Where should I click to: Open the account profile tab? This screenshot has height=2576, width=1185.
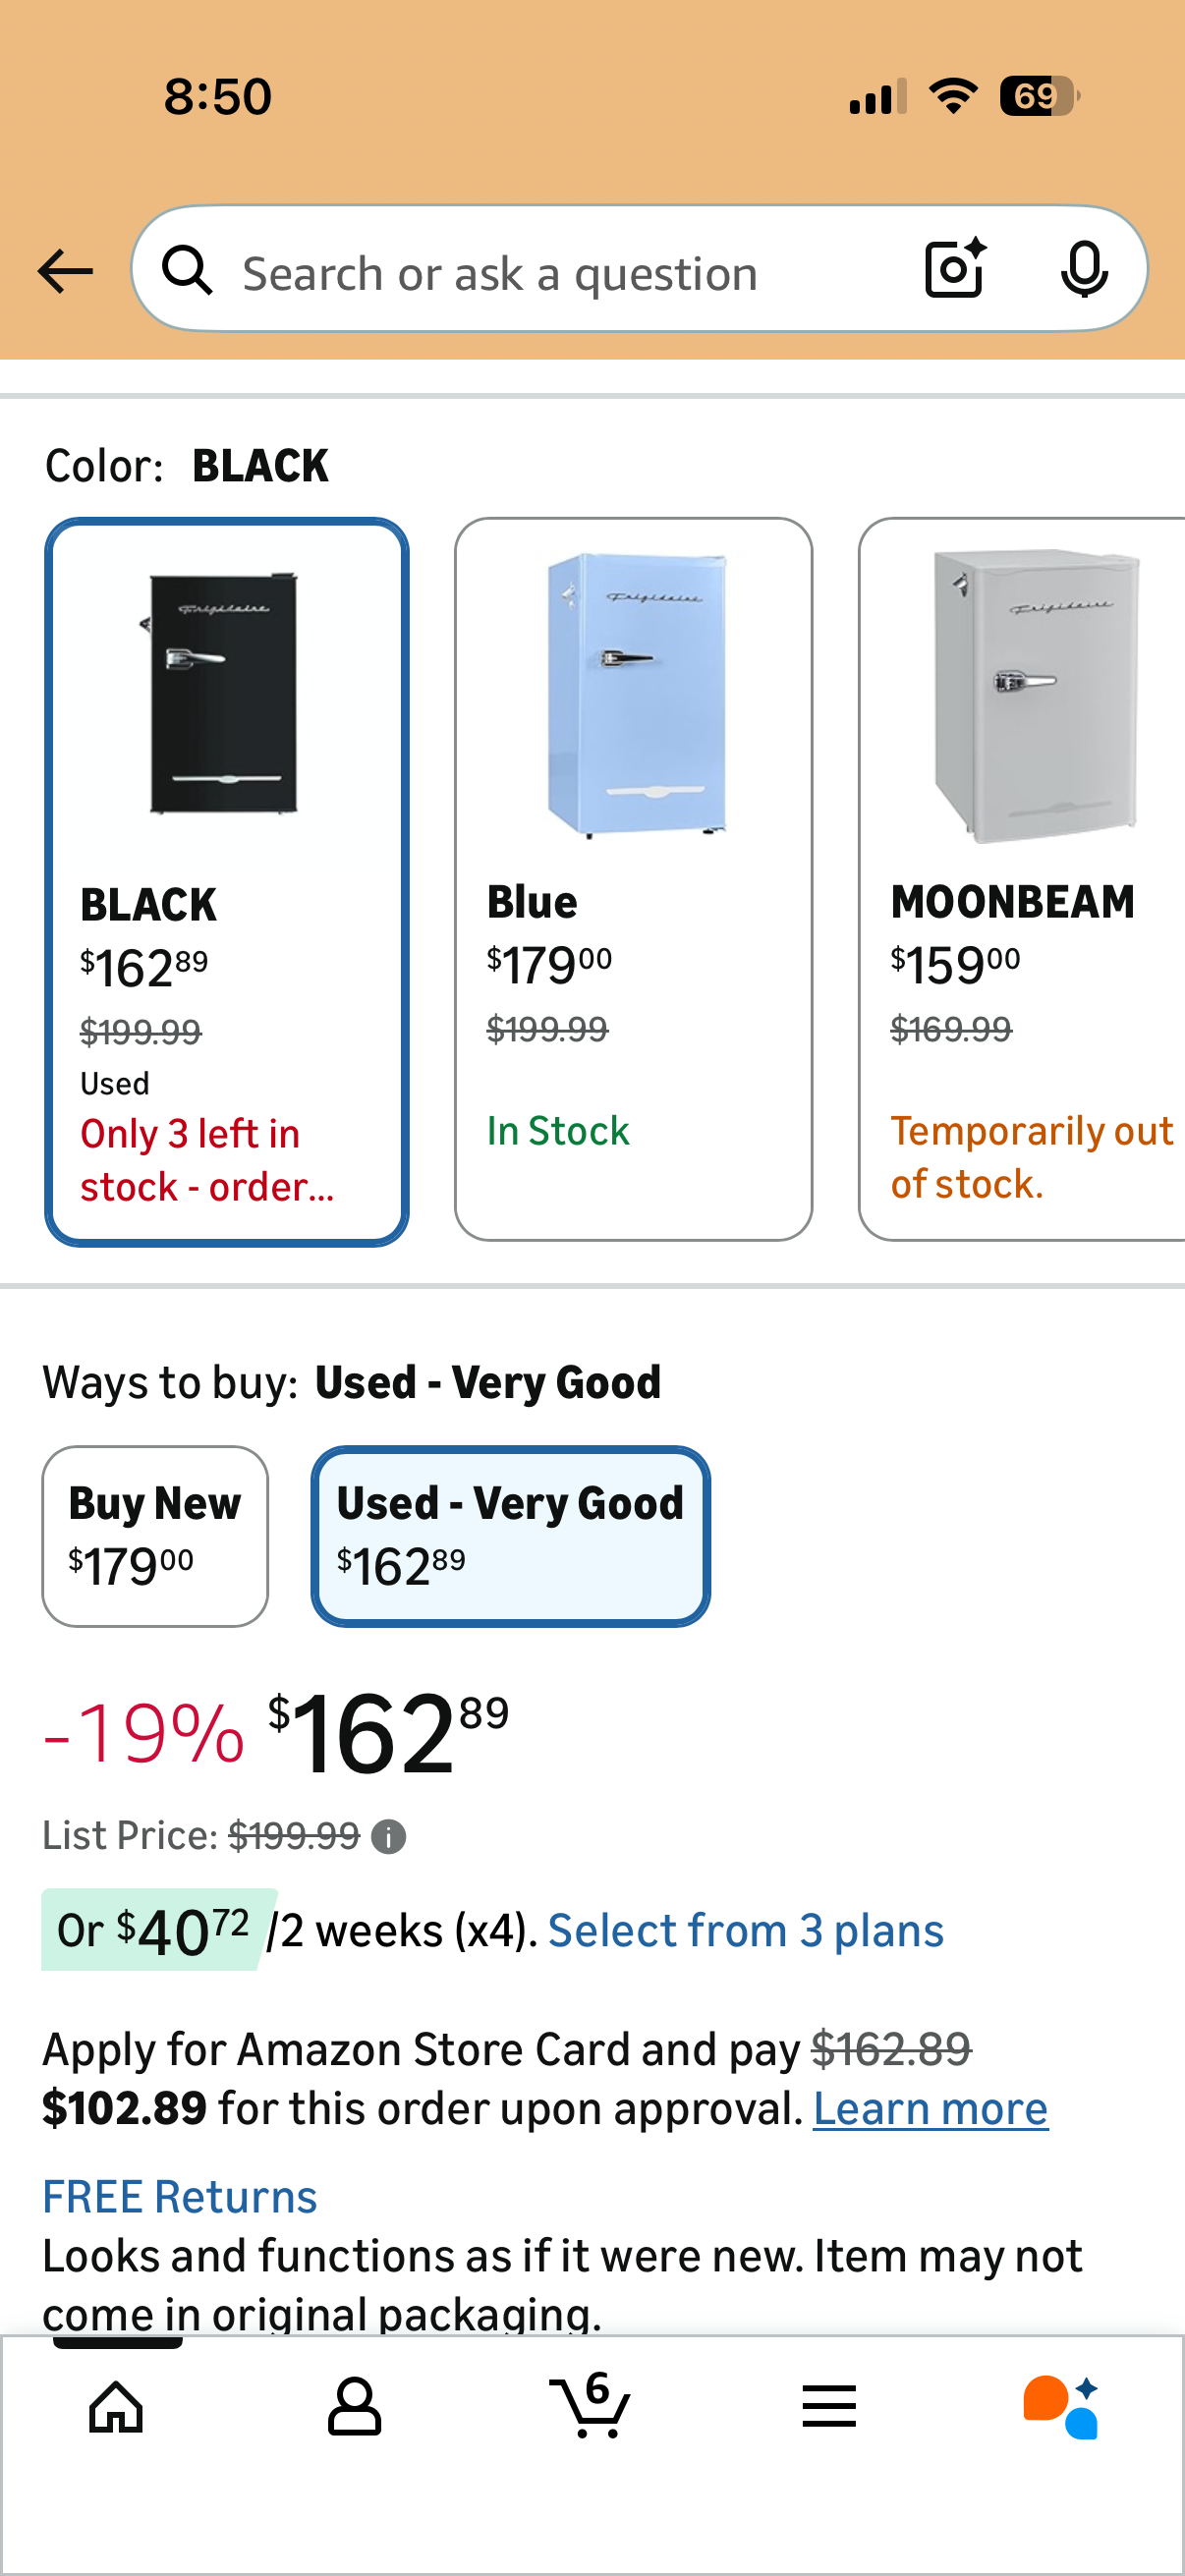pyautogui.click(x=354, y=2406)
